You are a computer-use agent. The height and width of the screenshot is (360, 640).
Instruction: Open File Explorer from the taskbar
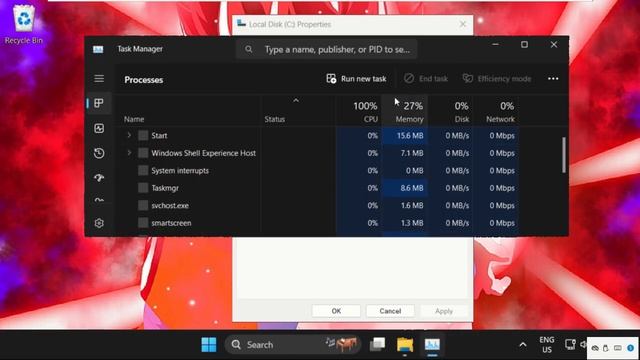pyautogui.click(x=405, y=345)
